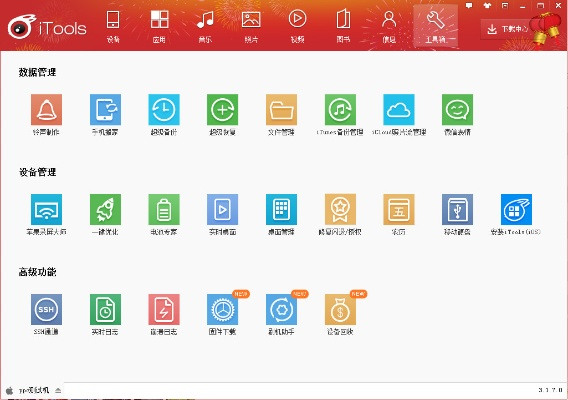Click the connected device name in status bar
Screen dimensions: 568x400
point(34,390)
